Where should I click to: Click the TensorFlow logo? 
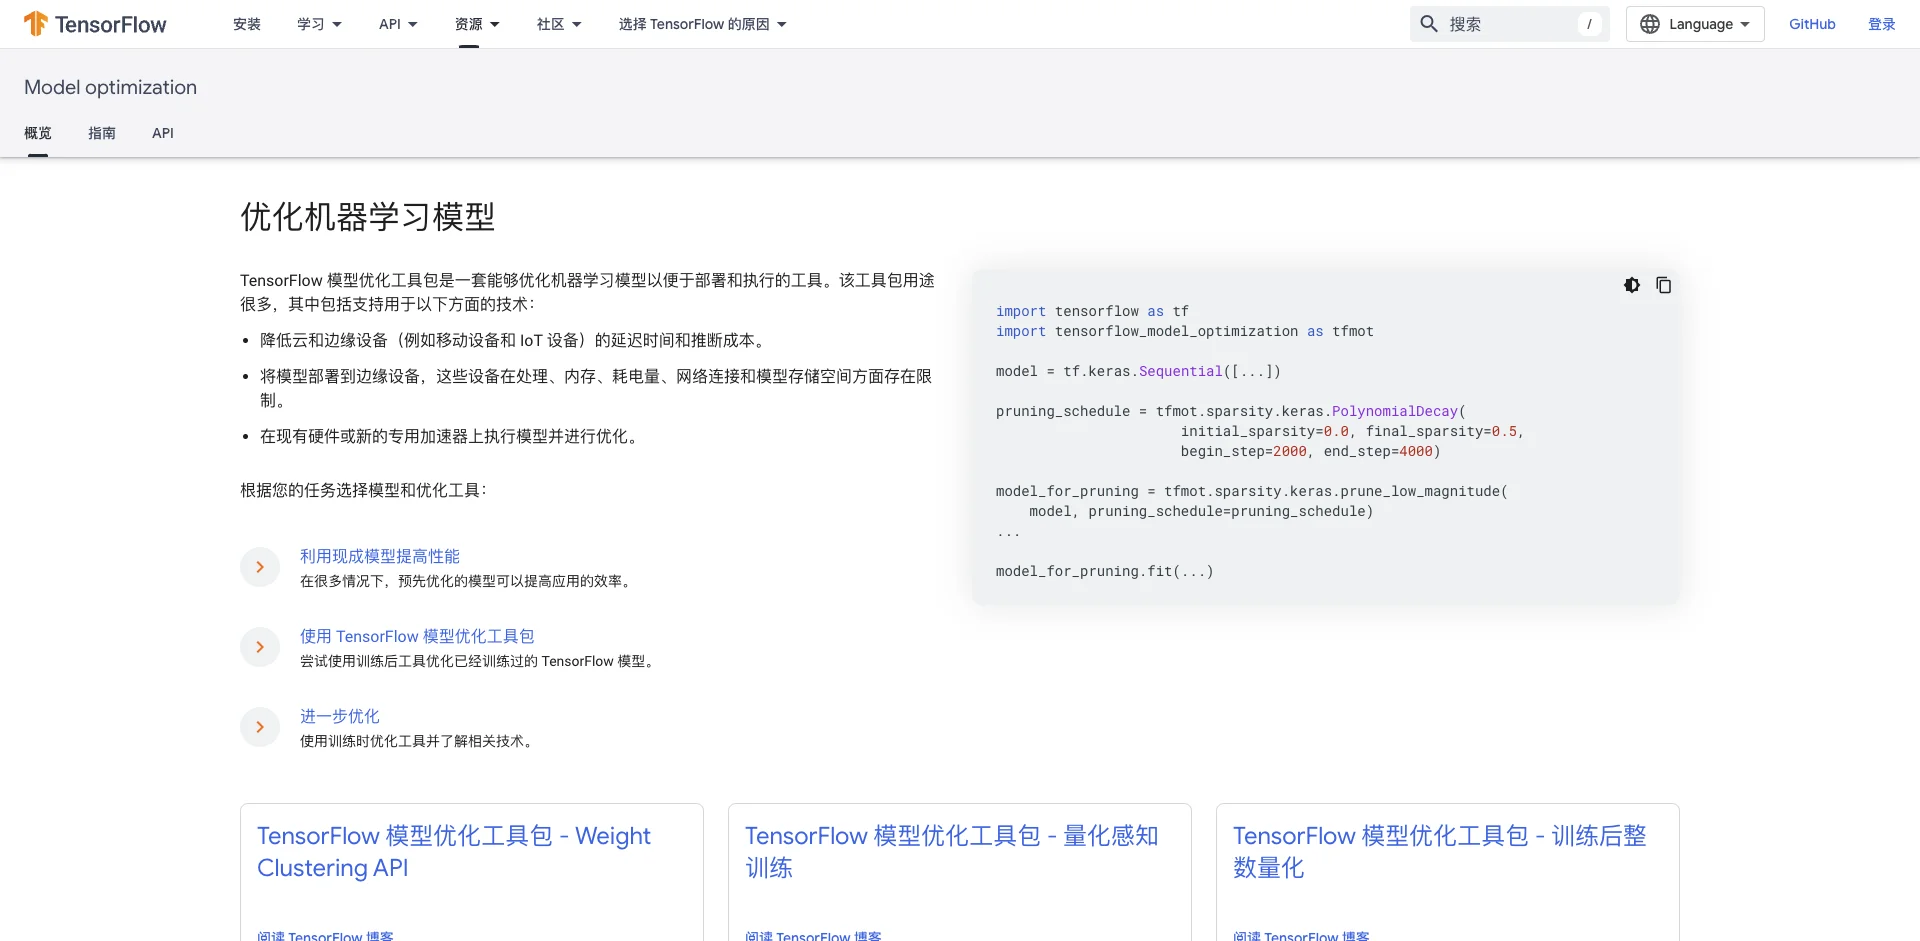point(95,24)
